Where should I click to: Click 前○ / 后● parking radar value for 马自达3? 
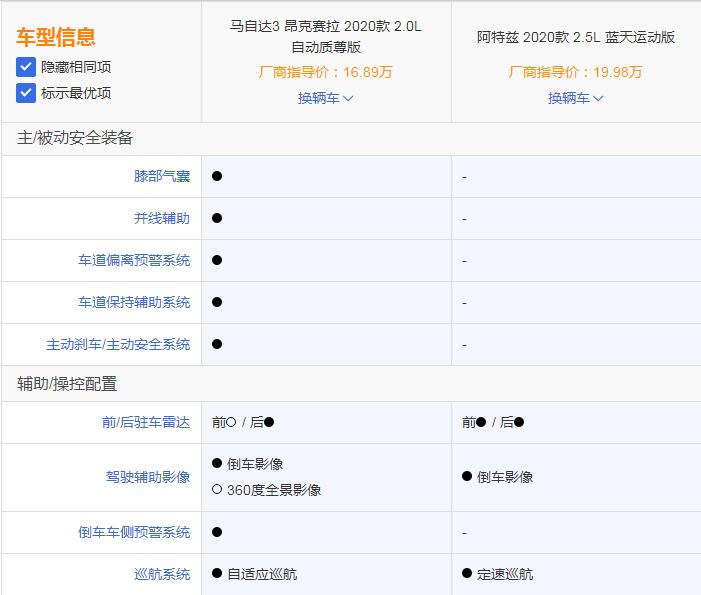[x=243, y=422]
